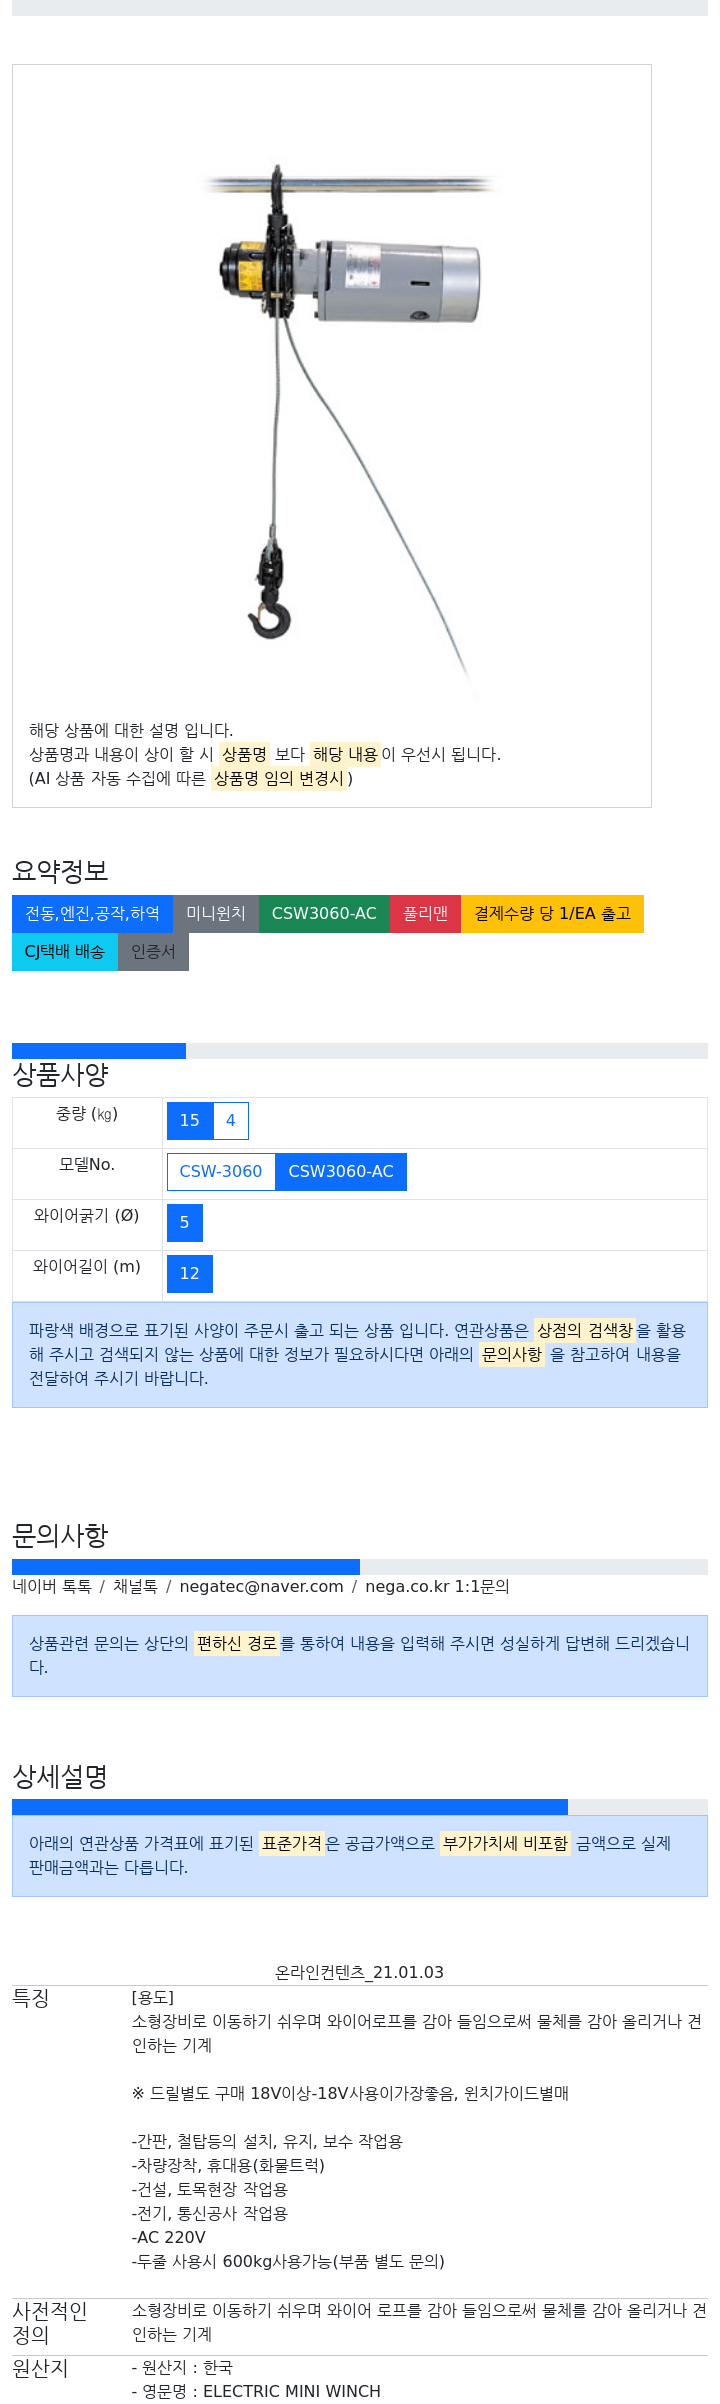720x2404 pixels.
Task: Click the yellow 결제수량 당 1/EA 출고 tag
Action: click(552, 914)
